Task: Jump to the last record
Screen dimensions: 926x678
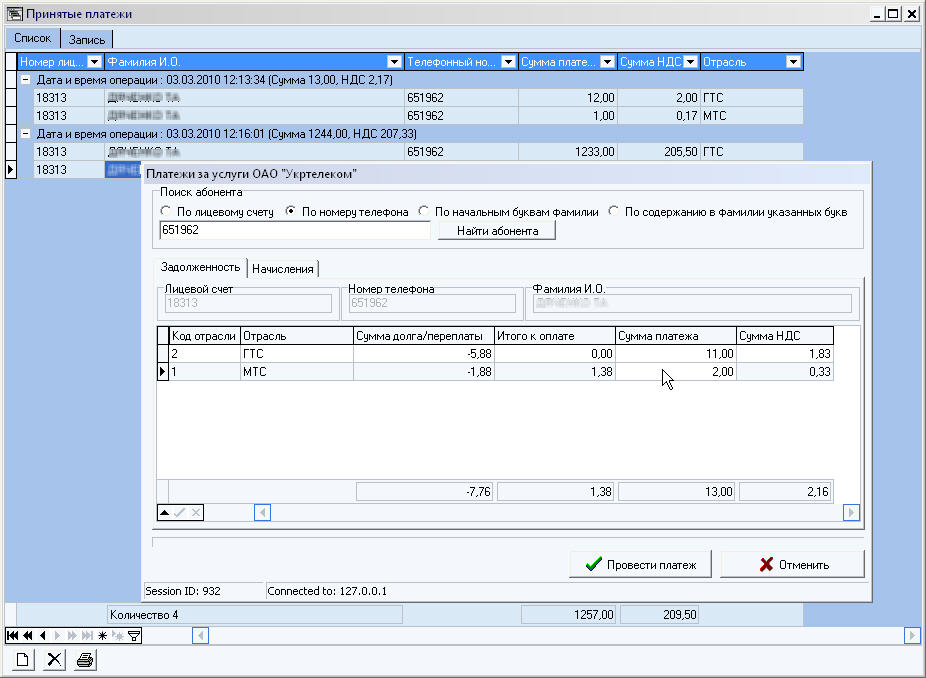Action: pos(87,635)
